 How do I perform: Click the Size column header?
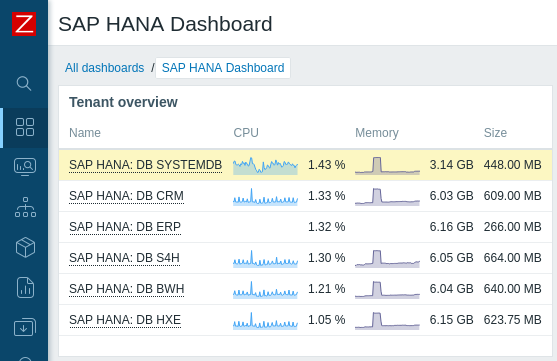[x=495, y=133]
